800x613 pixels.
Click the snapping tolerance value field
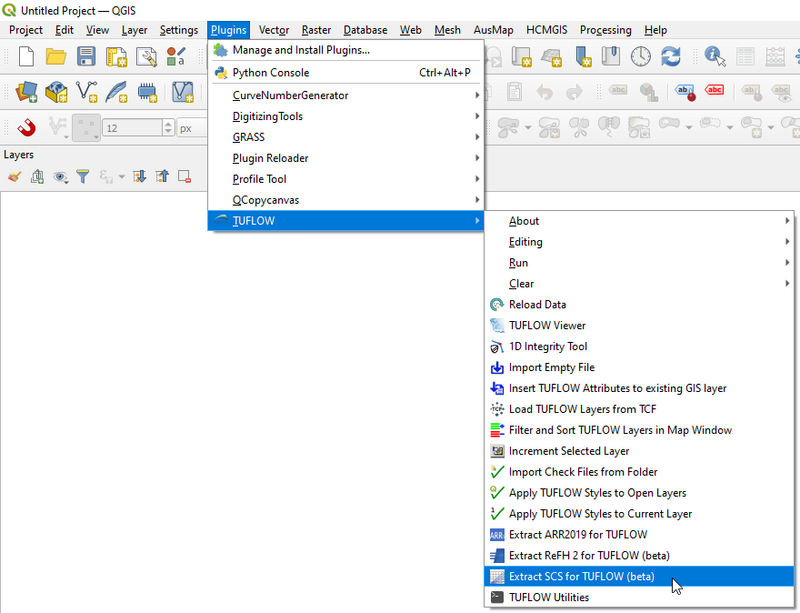[x=131, y=128]
